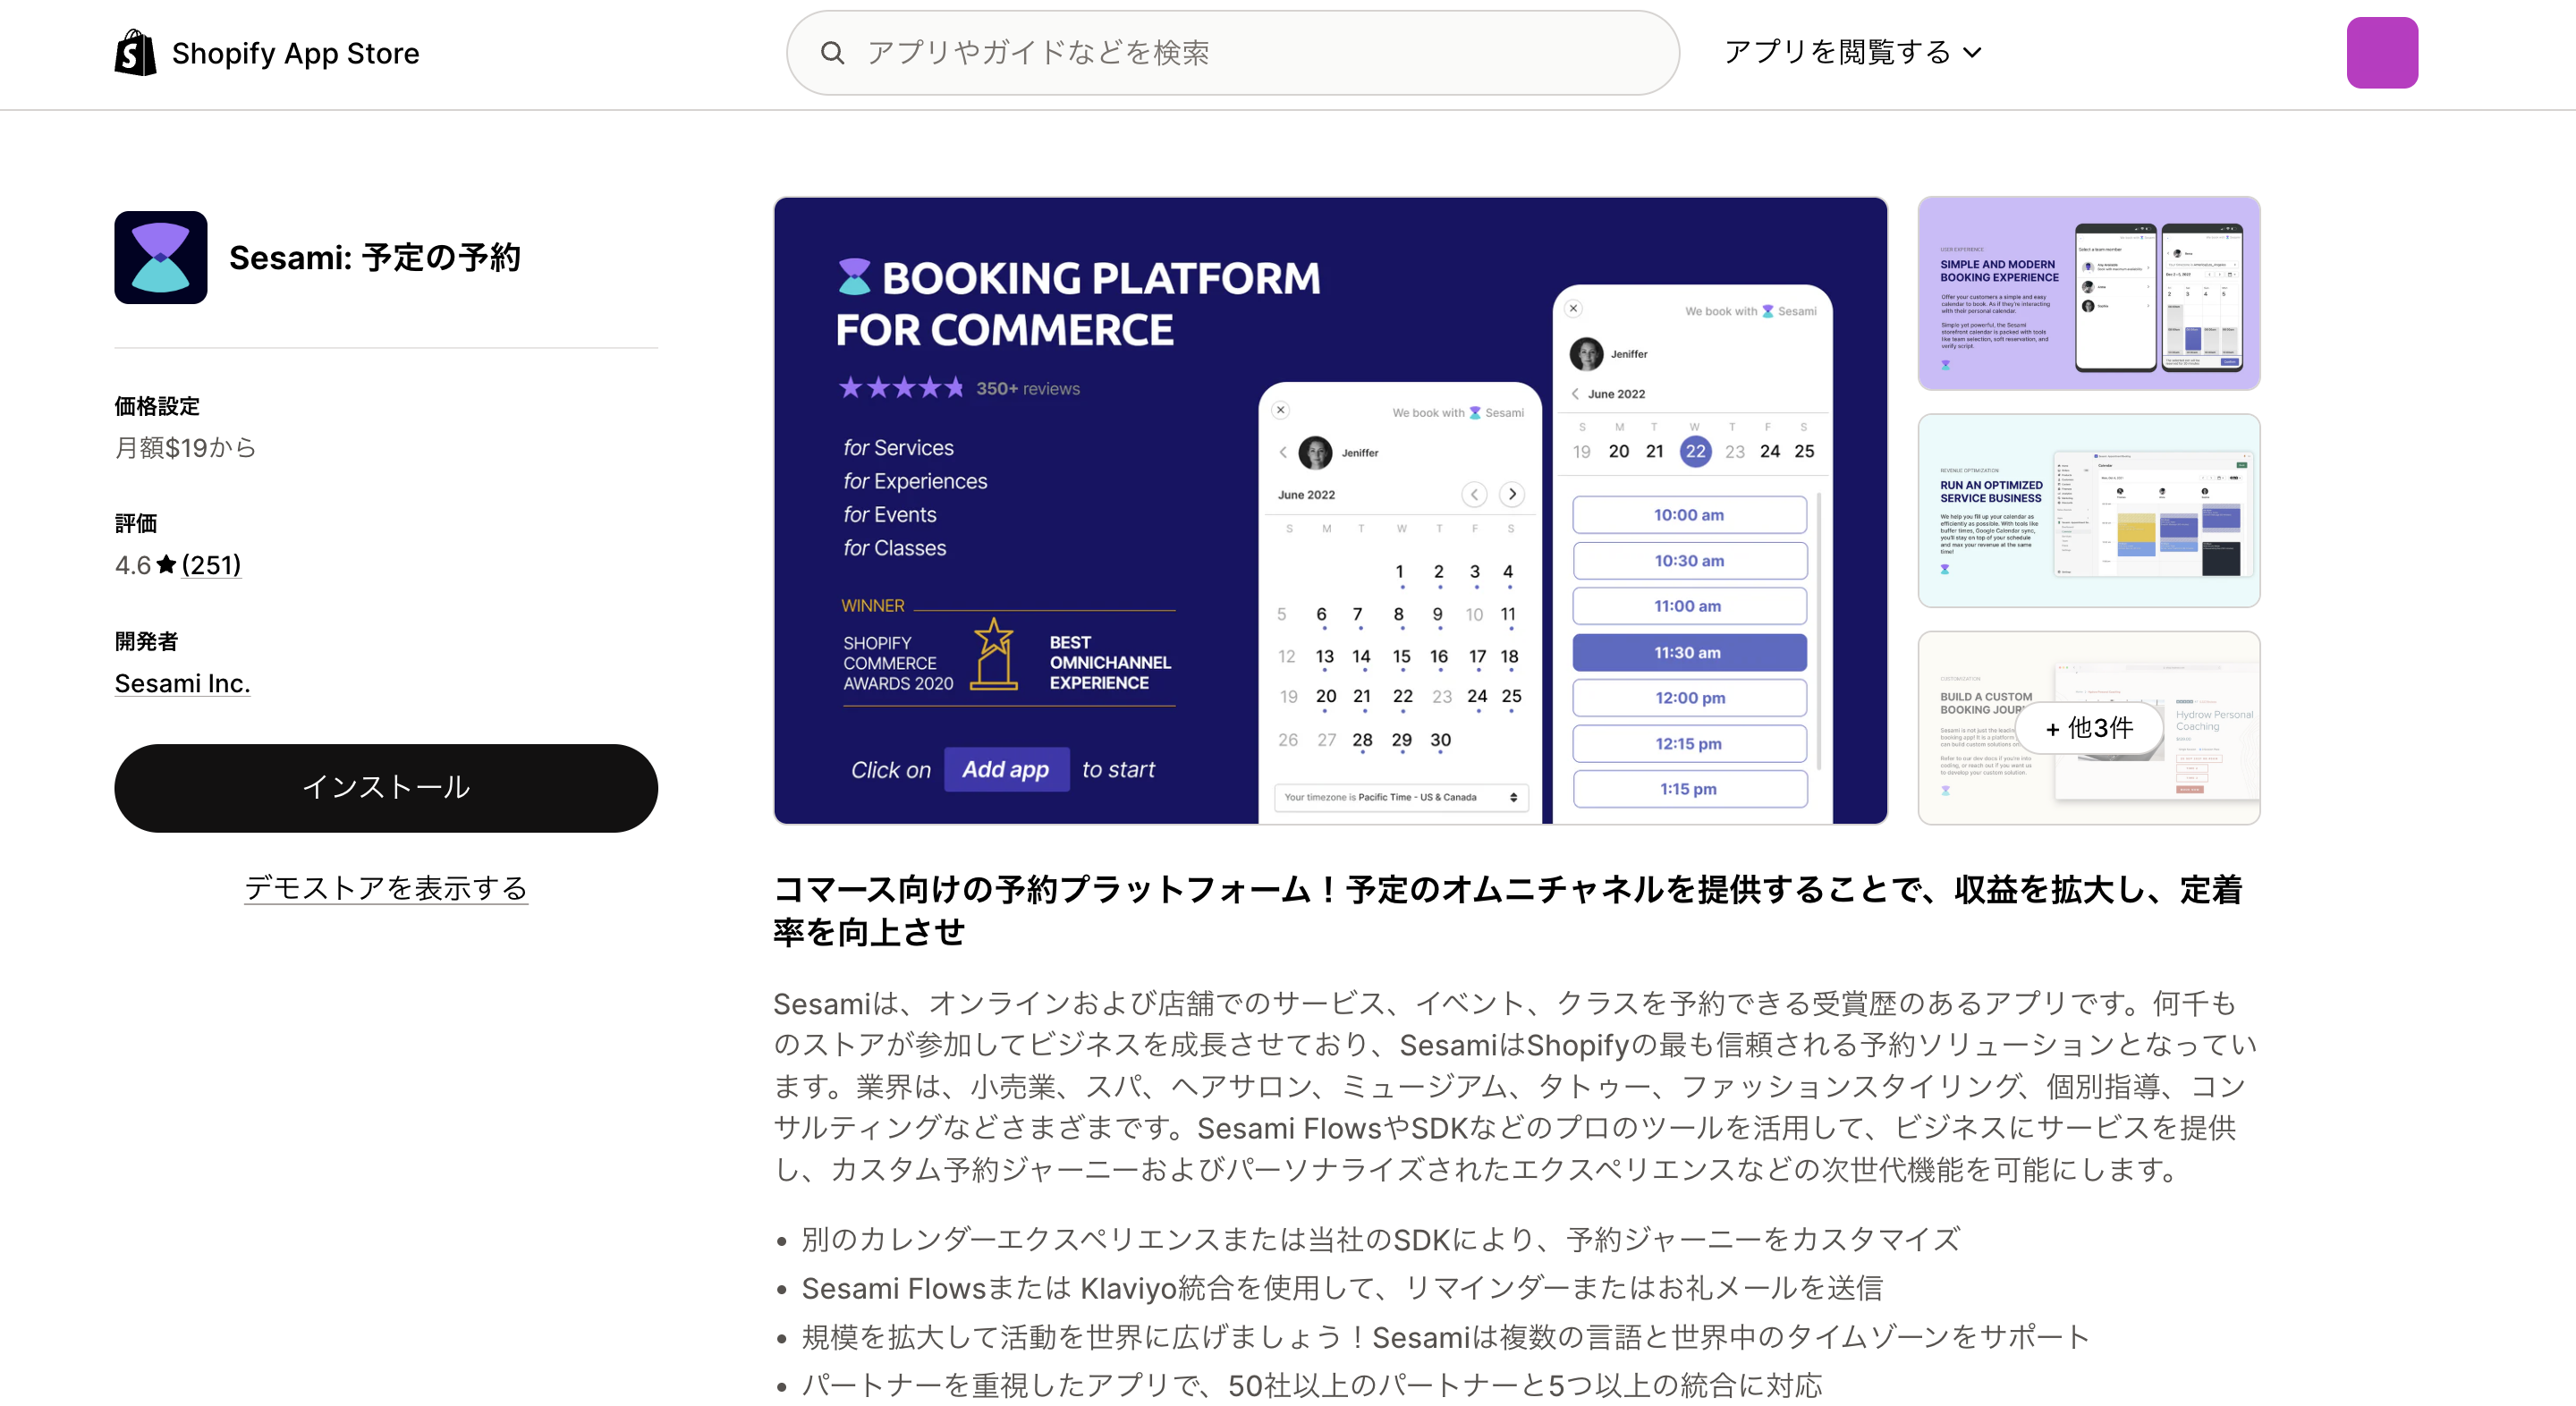The height and width of the screenshot is (1406, 2576).
Task: Focus the app search input field
Action: [1232, 53]
